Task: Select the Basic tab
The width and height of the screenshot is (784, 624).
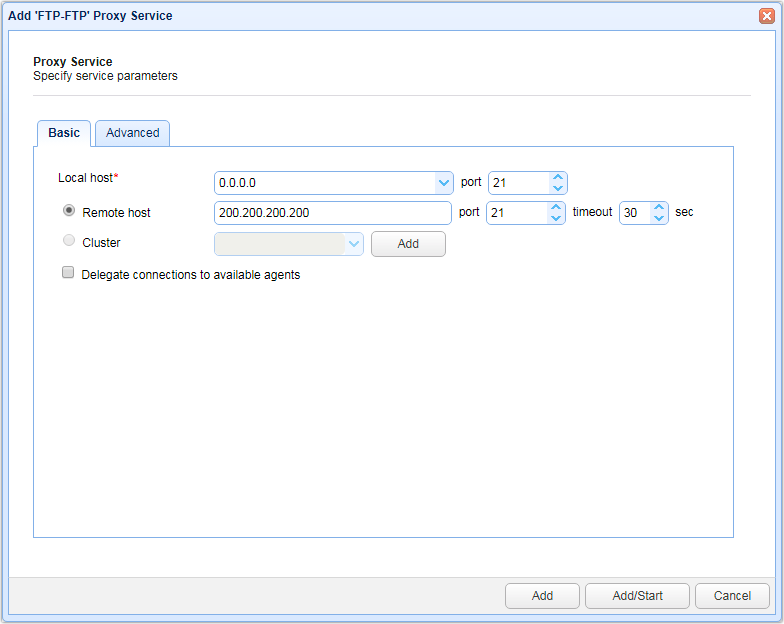Action: point(64,133)
